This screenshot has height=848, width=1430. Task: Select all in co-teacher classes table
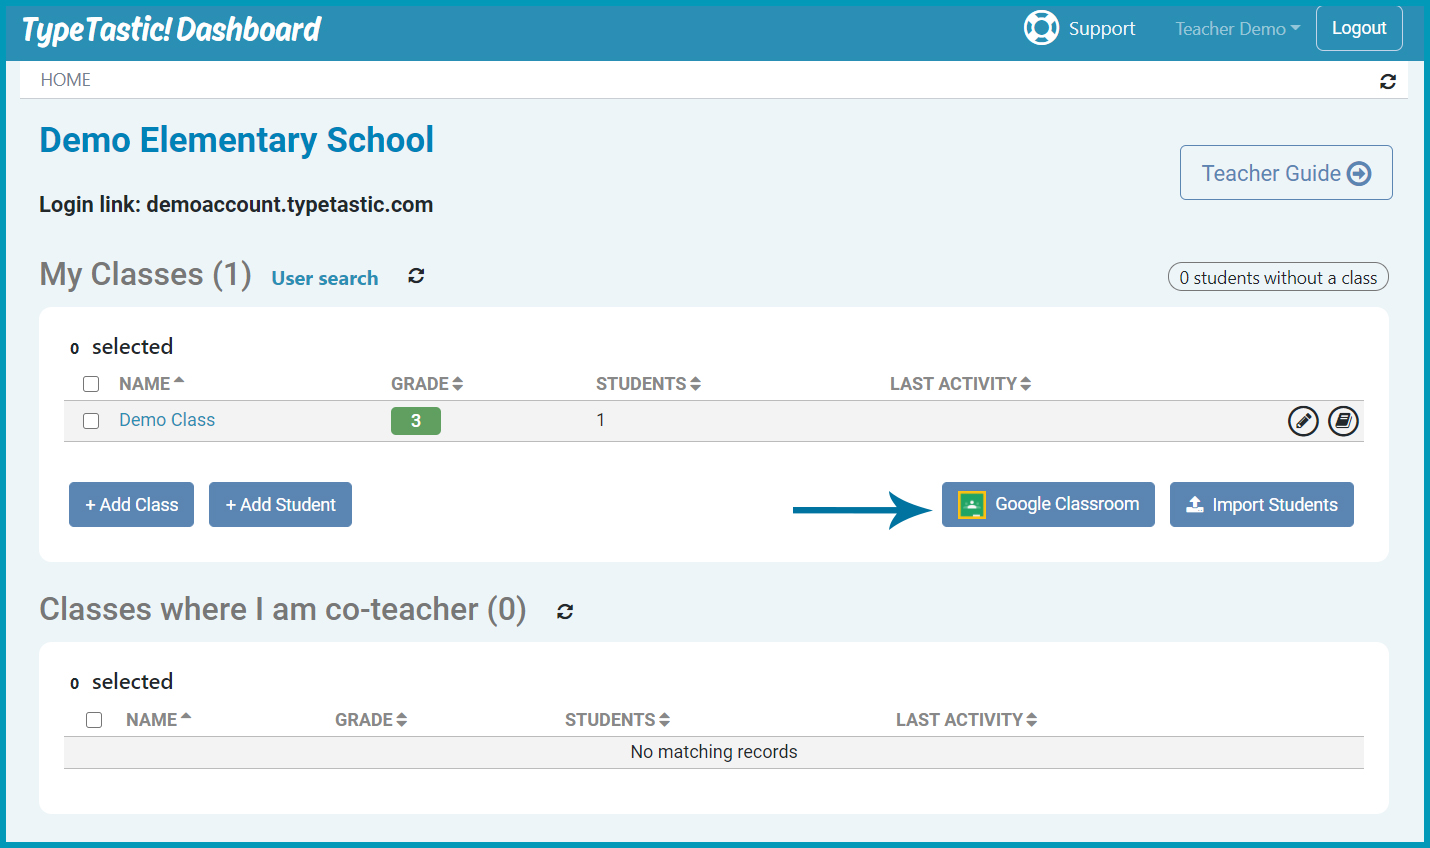[94, 720]
